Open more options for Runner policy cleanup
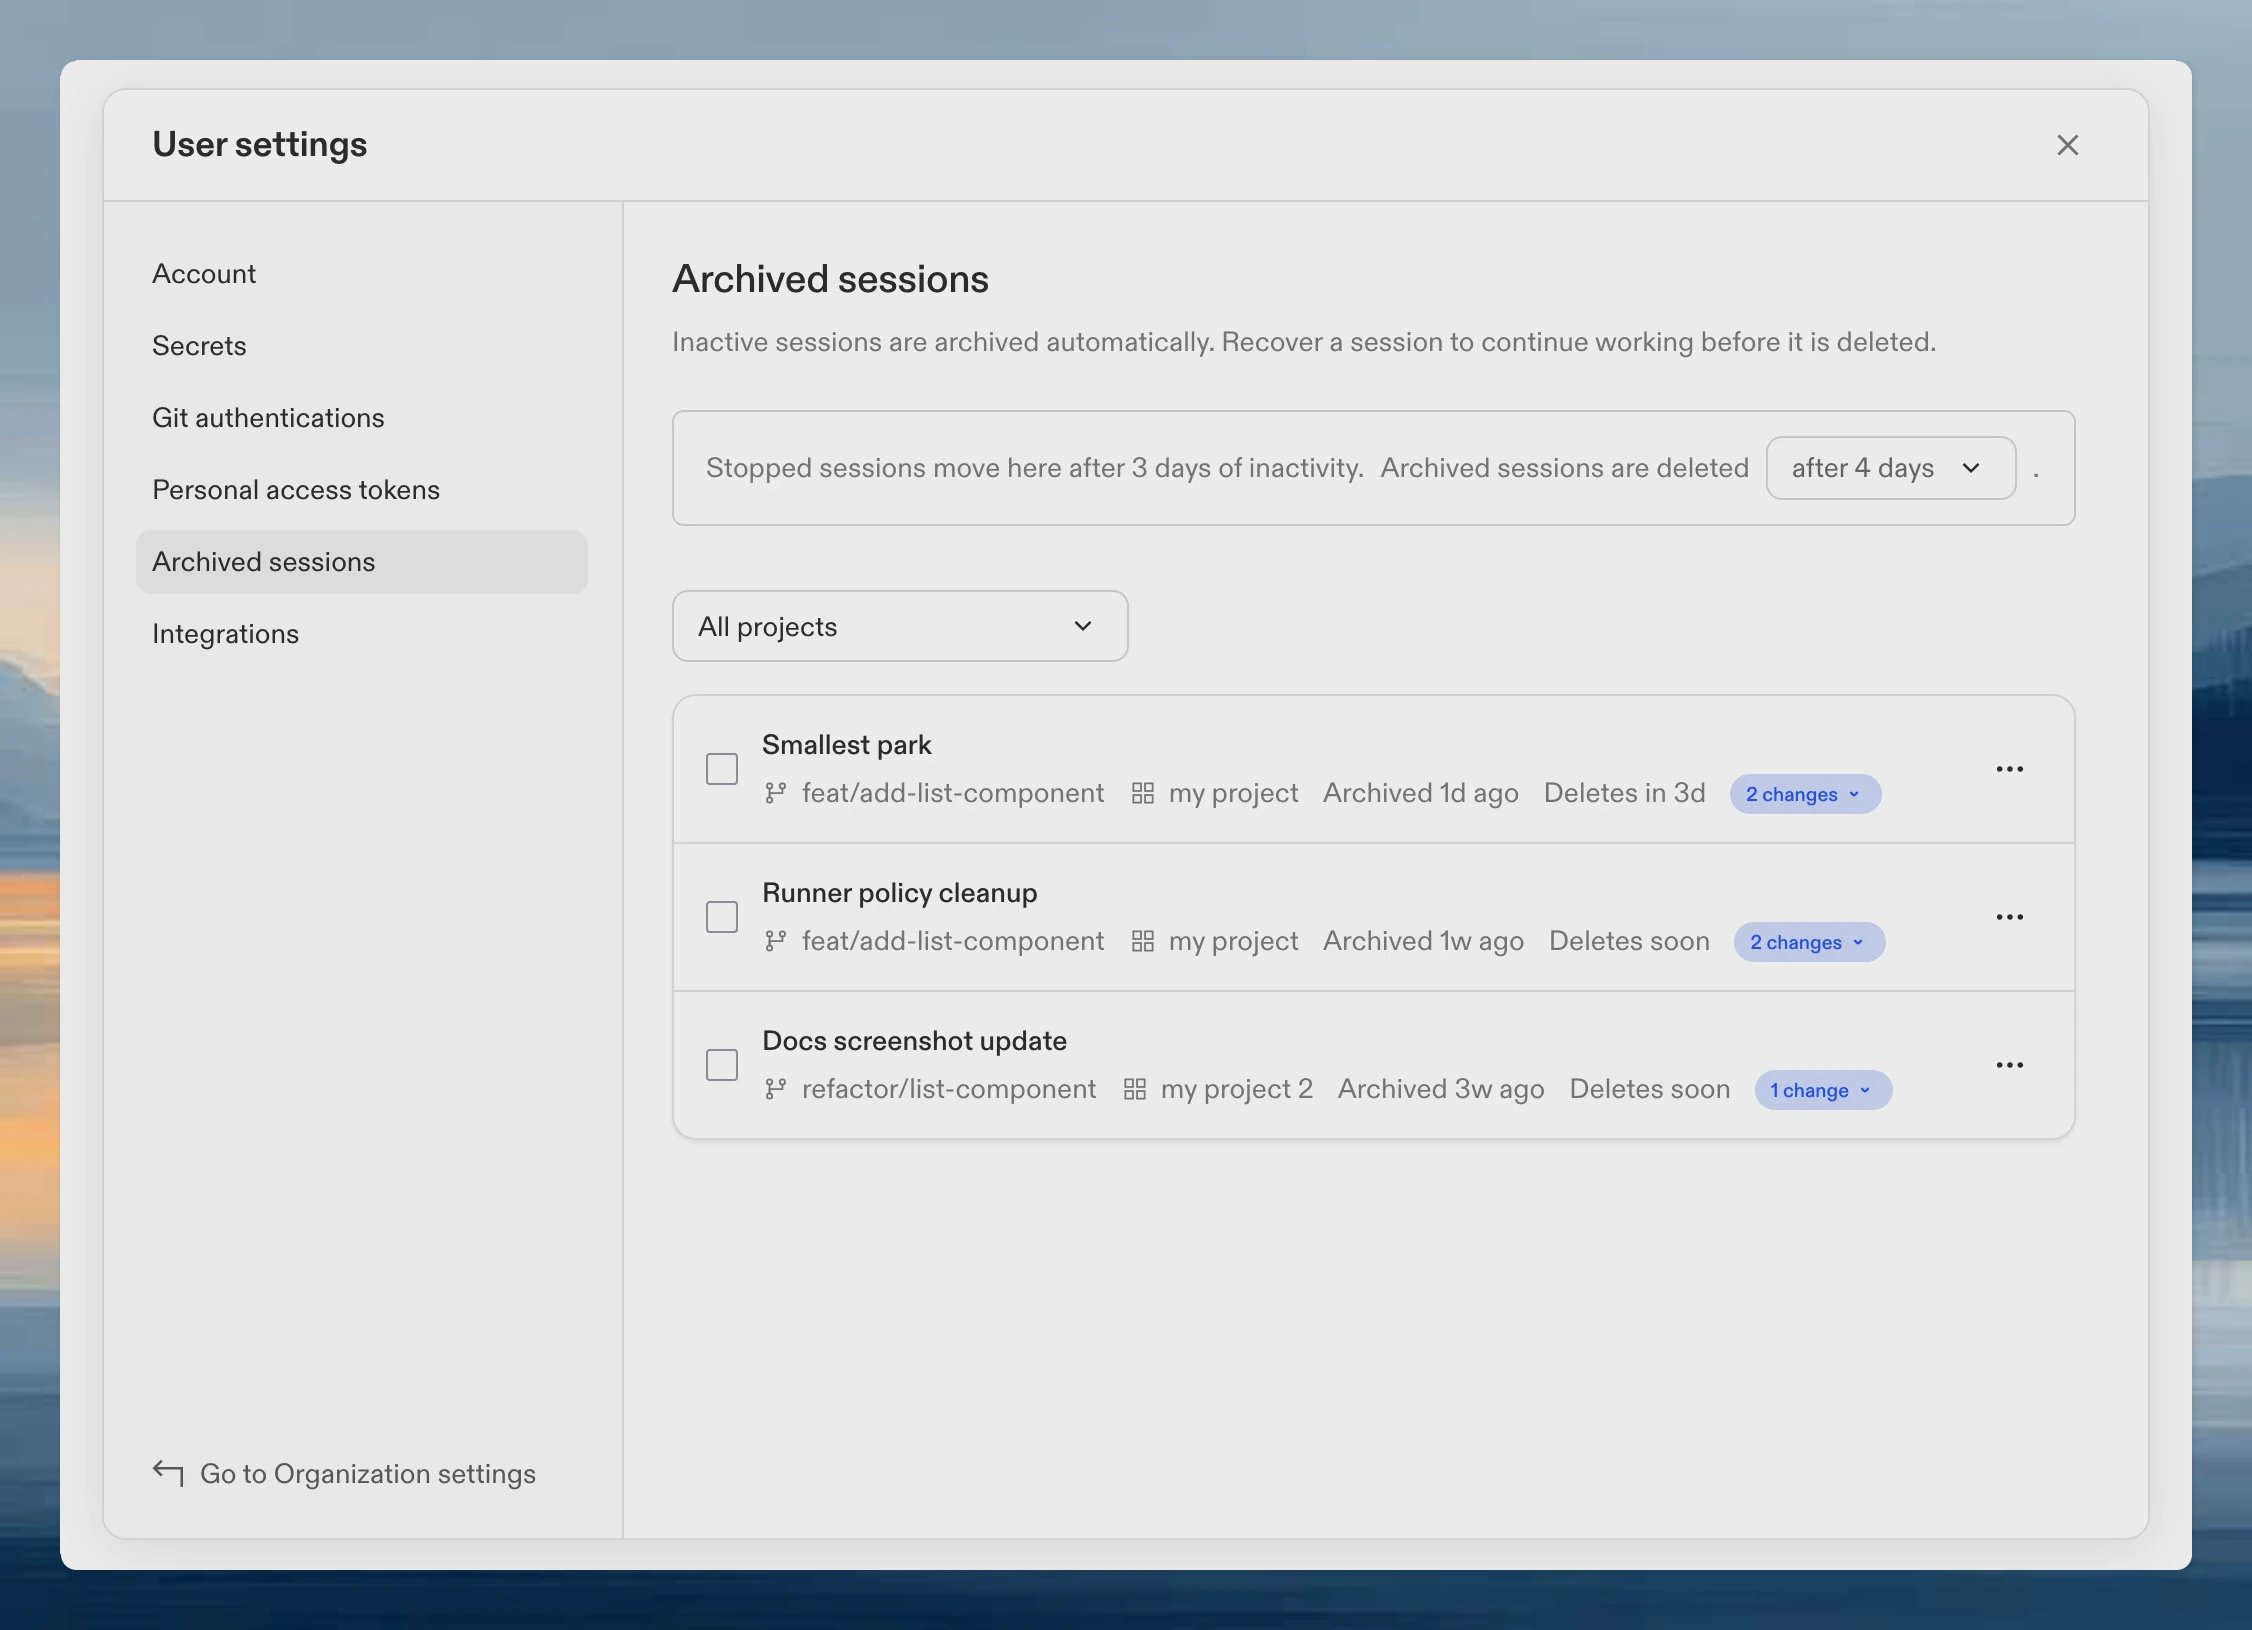Screen dimensions: 2252x1630 coord(2009,917)
